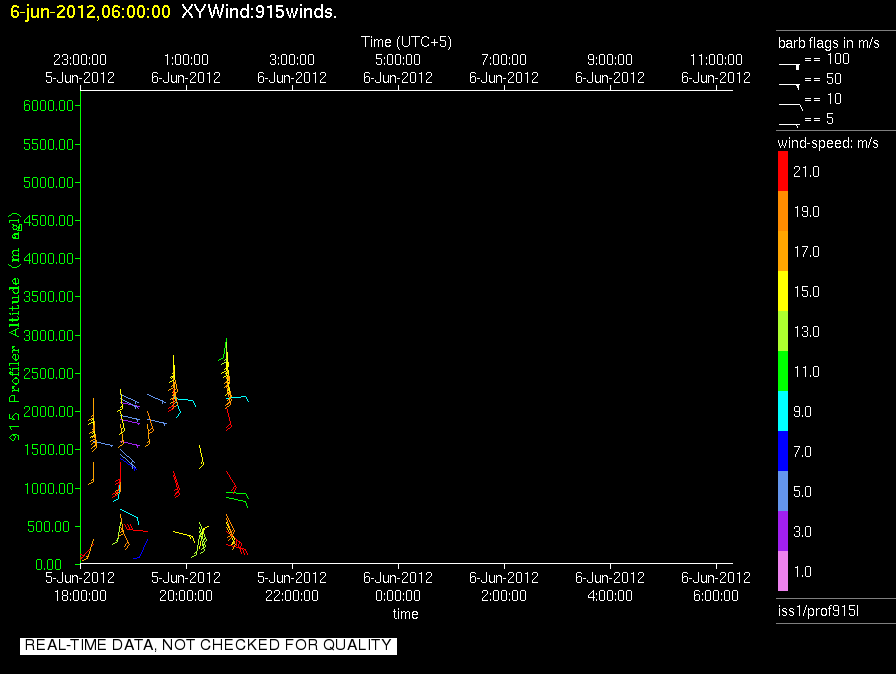
Task: Click the 10 m/s barb flag symbol
Action: click(790, 103)
